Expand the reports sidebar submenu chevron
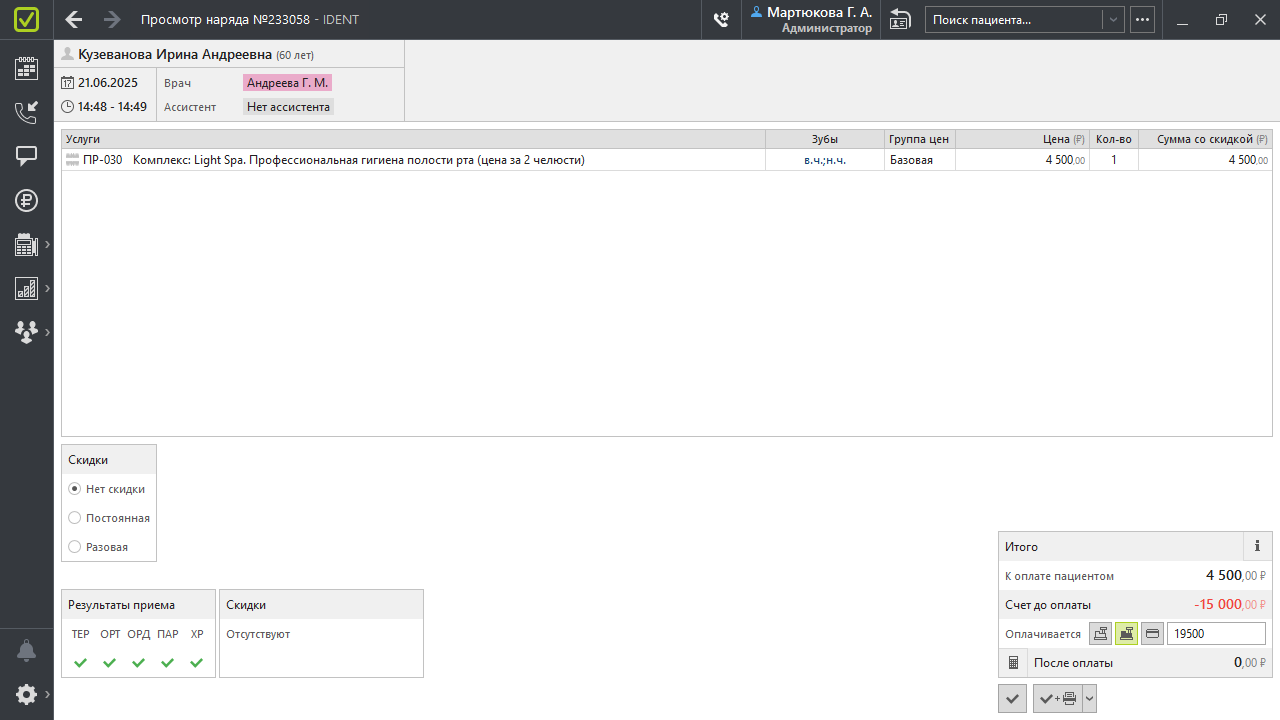 (47, 288)
